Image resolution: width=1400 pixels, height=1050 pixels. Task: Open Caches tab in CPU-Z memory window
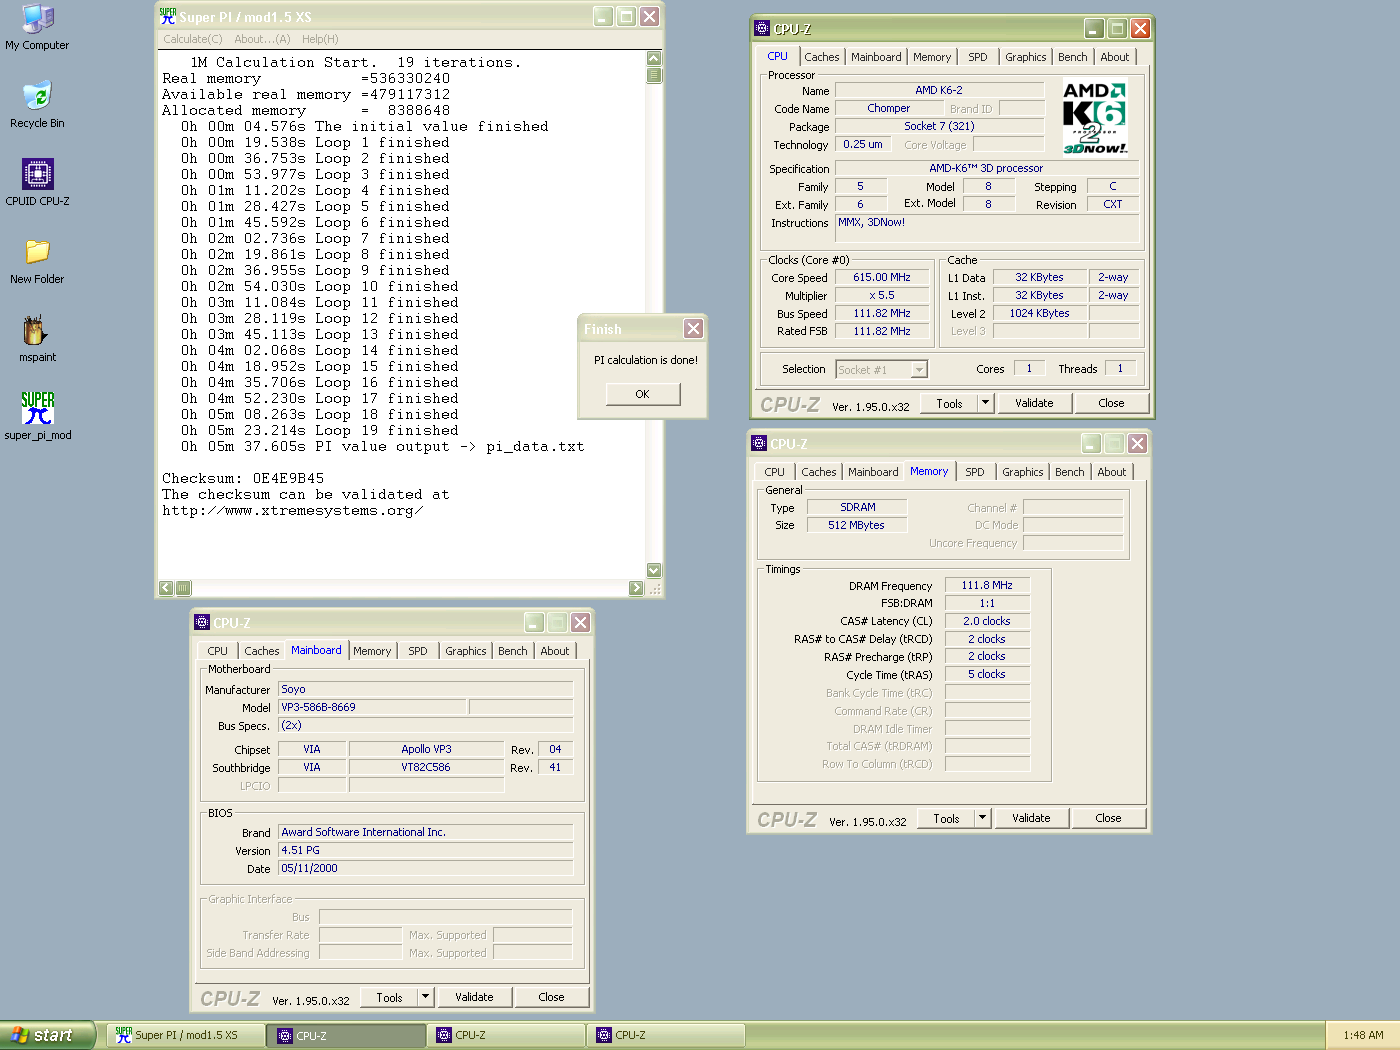pos(819,472)
